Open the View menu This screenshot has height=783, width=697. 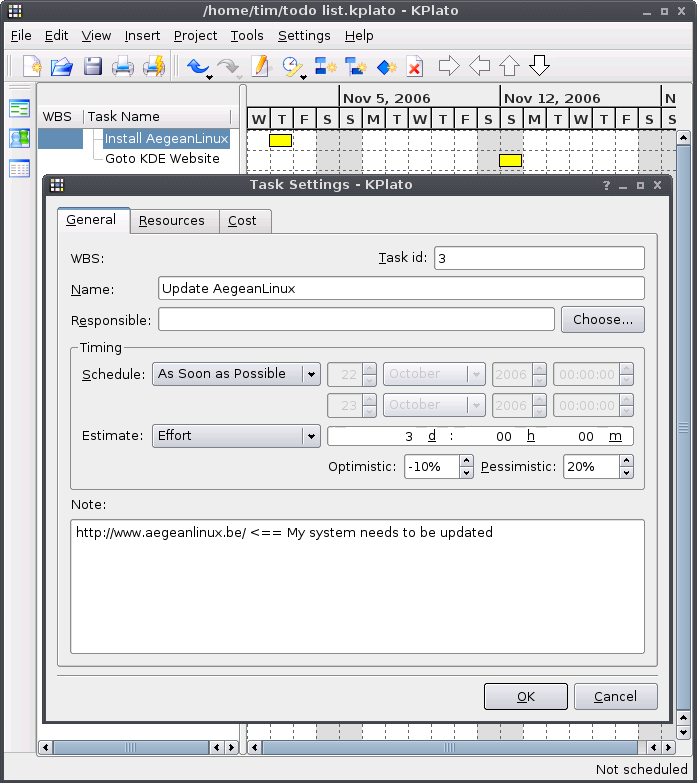tap(96, 36)
